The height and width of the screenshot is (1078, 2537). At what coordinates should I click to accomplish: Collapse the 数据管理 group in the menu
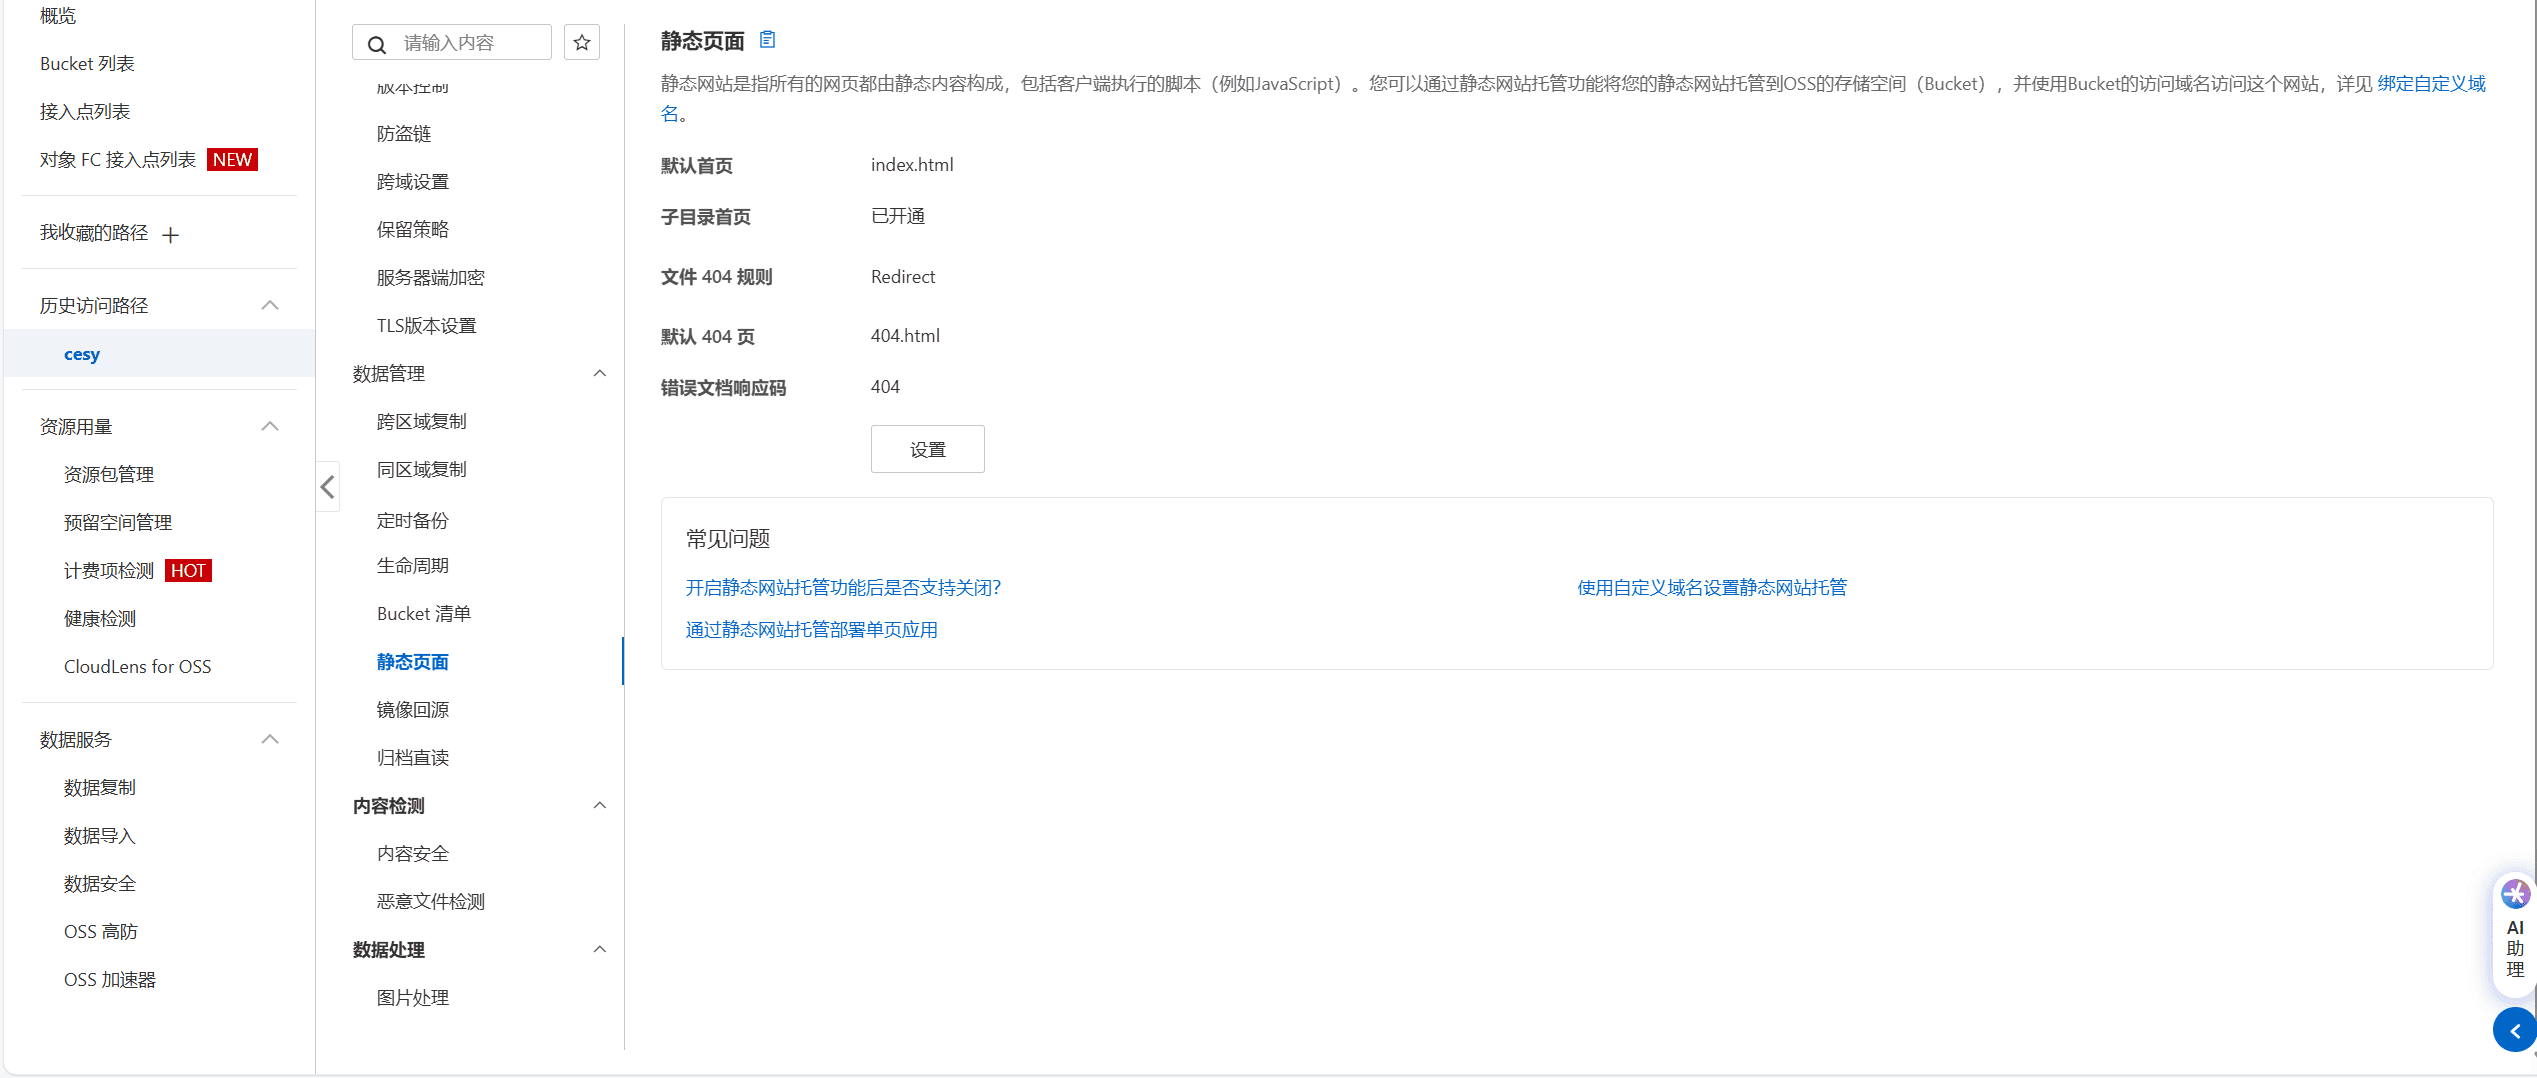(599, 372)
